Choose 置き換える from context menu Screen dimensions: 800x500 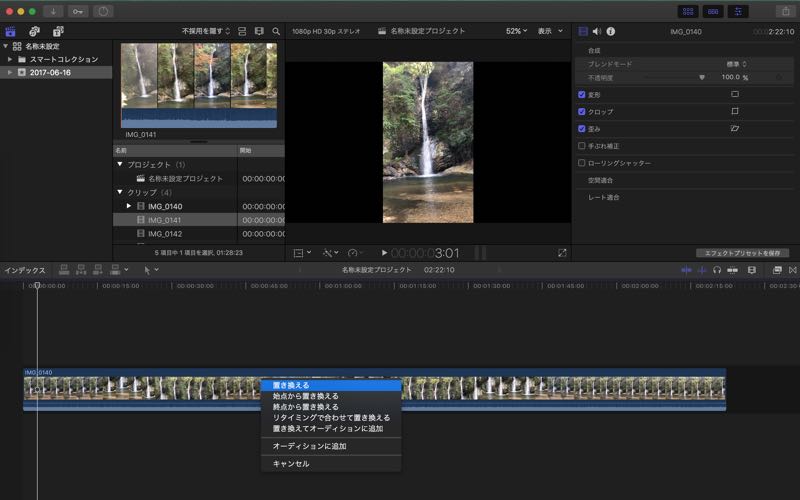291,385
